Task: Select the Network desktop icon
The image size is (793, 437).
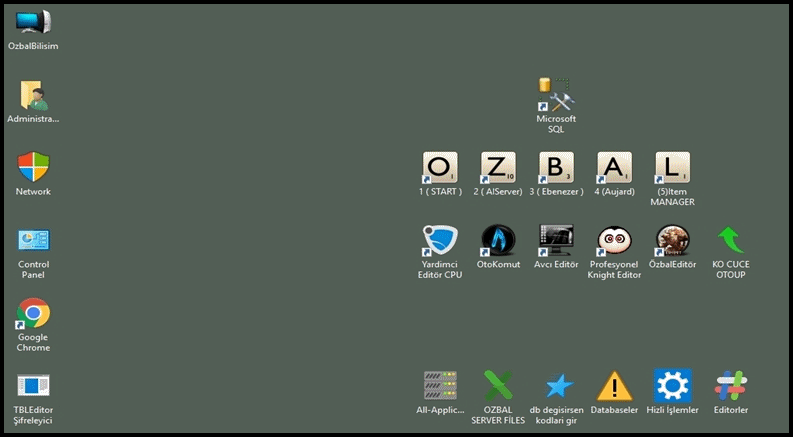Action: tap(33, 168)
